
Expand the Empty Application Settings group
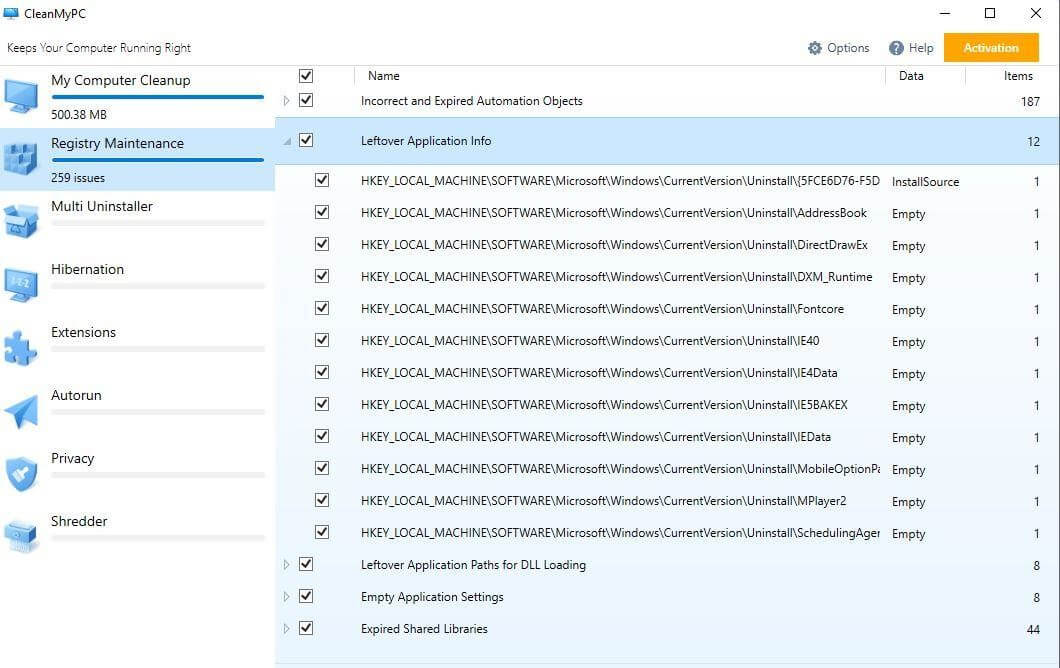pyautogui.click(x=286, y=596)
